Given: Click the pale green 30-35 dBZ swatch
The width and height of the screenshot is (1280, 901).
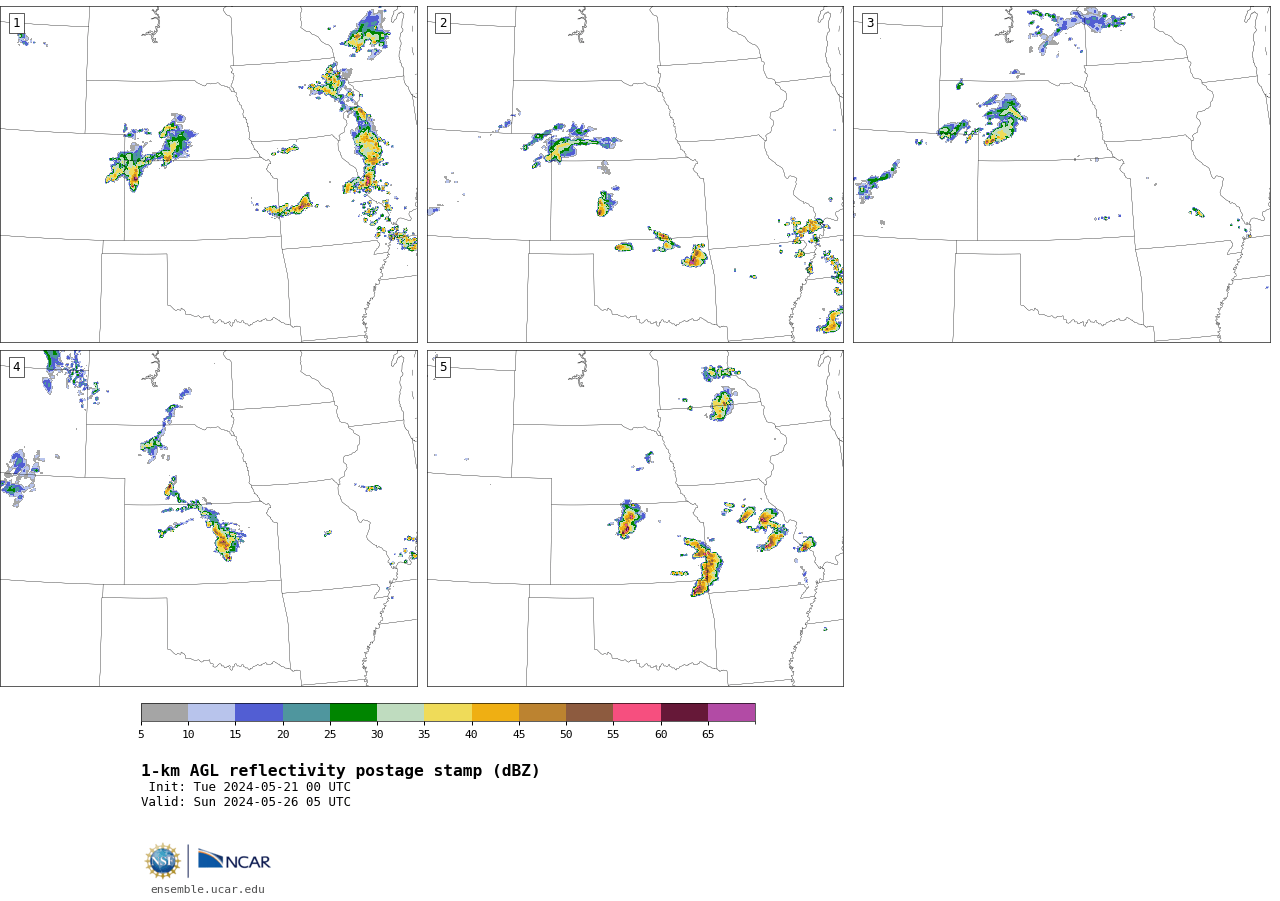Looking at the screenshot, I should (401, 713).
